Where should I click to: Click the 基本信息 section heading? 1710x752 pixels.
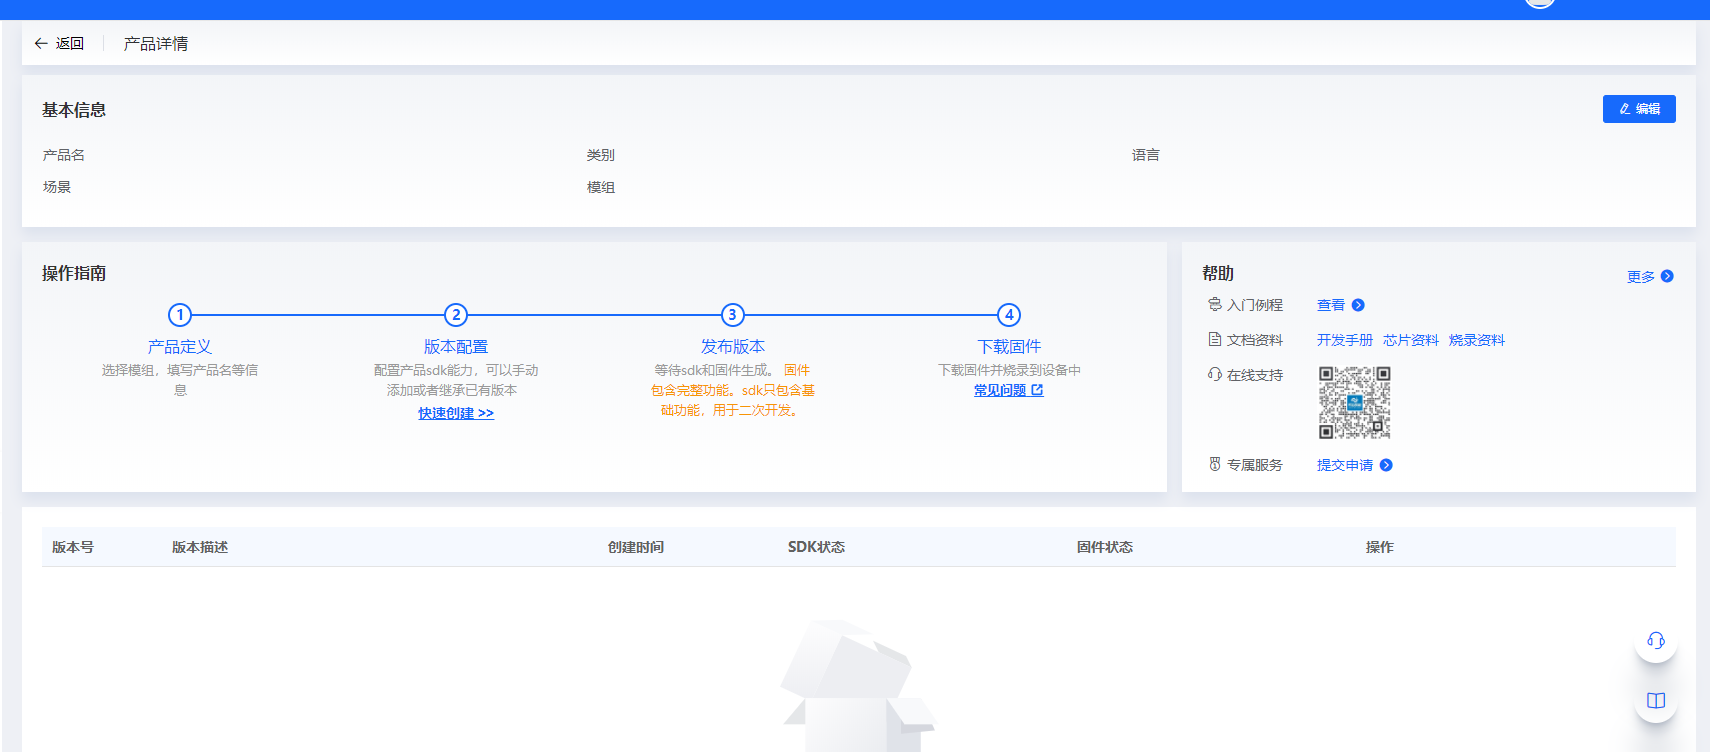point(74,110)
